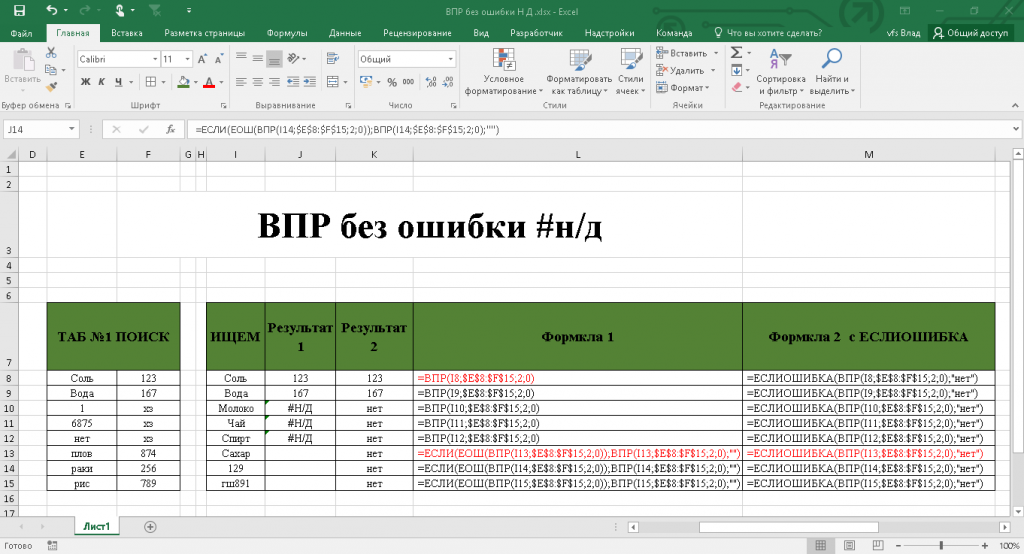Screen dimensions: 1024x554
Task: Increase font size with large A icon
Action: [202, 59]
